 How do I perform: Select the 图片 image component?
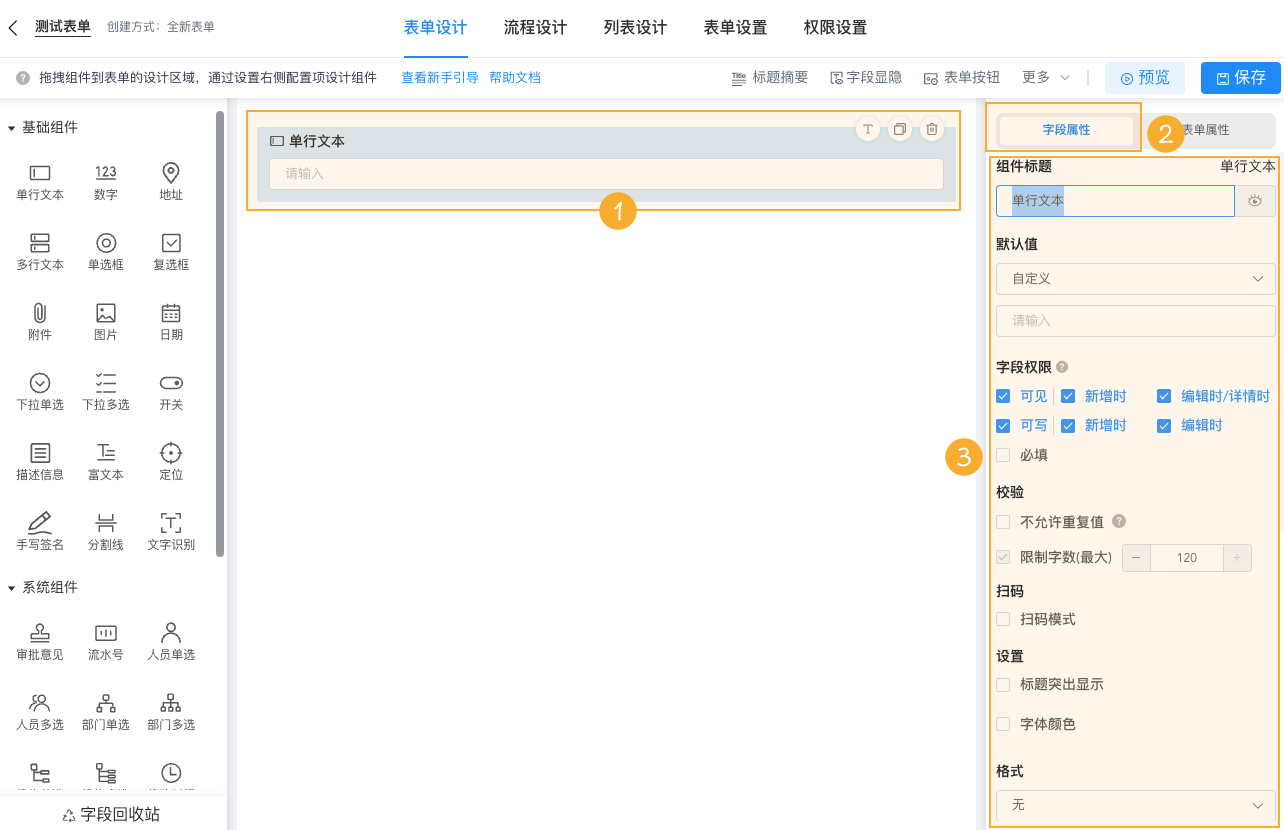[105, 319]
